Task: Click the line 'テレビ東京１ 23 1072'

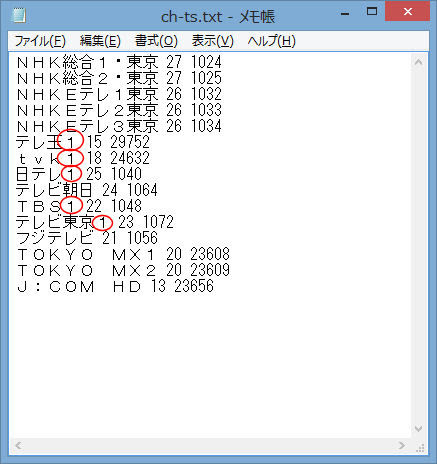Action: pyautogui.click(x=95, y=222)
